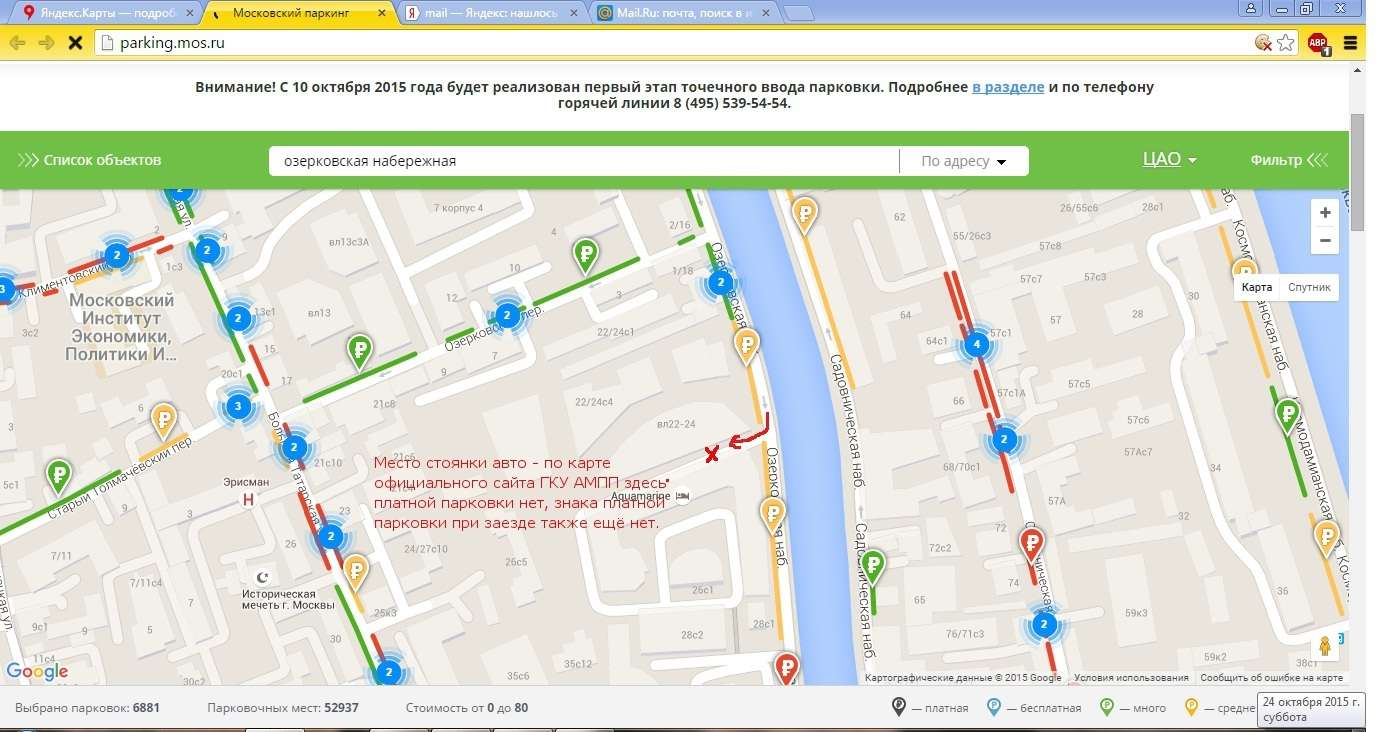This screenshot has height=732, width=1380.
Task: Switch map to Карта view
Action: tap(1257, 287)
